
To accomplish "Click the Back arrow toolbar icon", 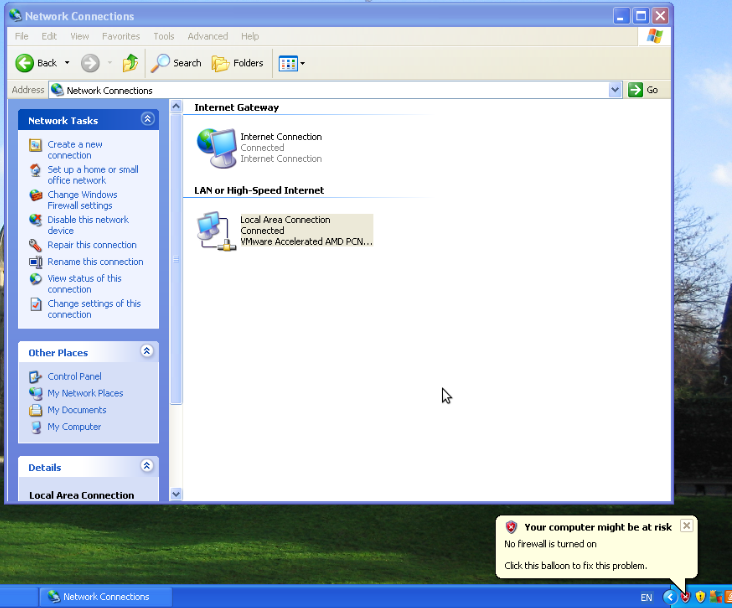I will (x=25, y=63).
